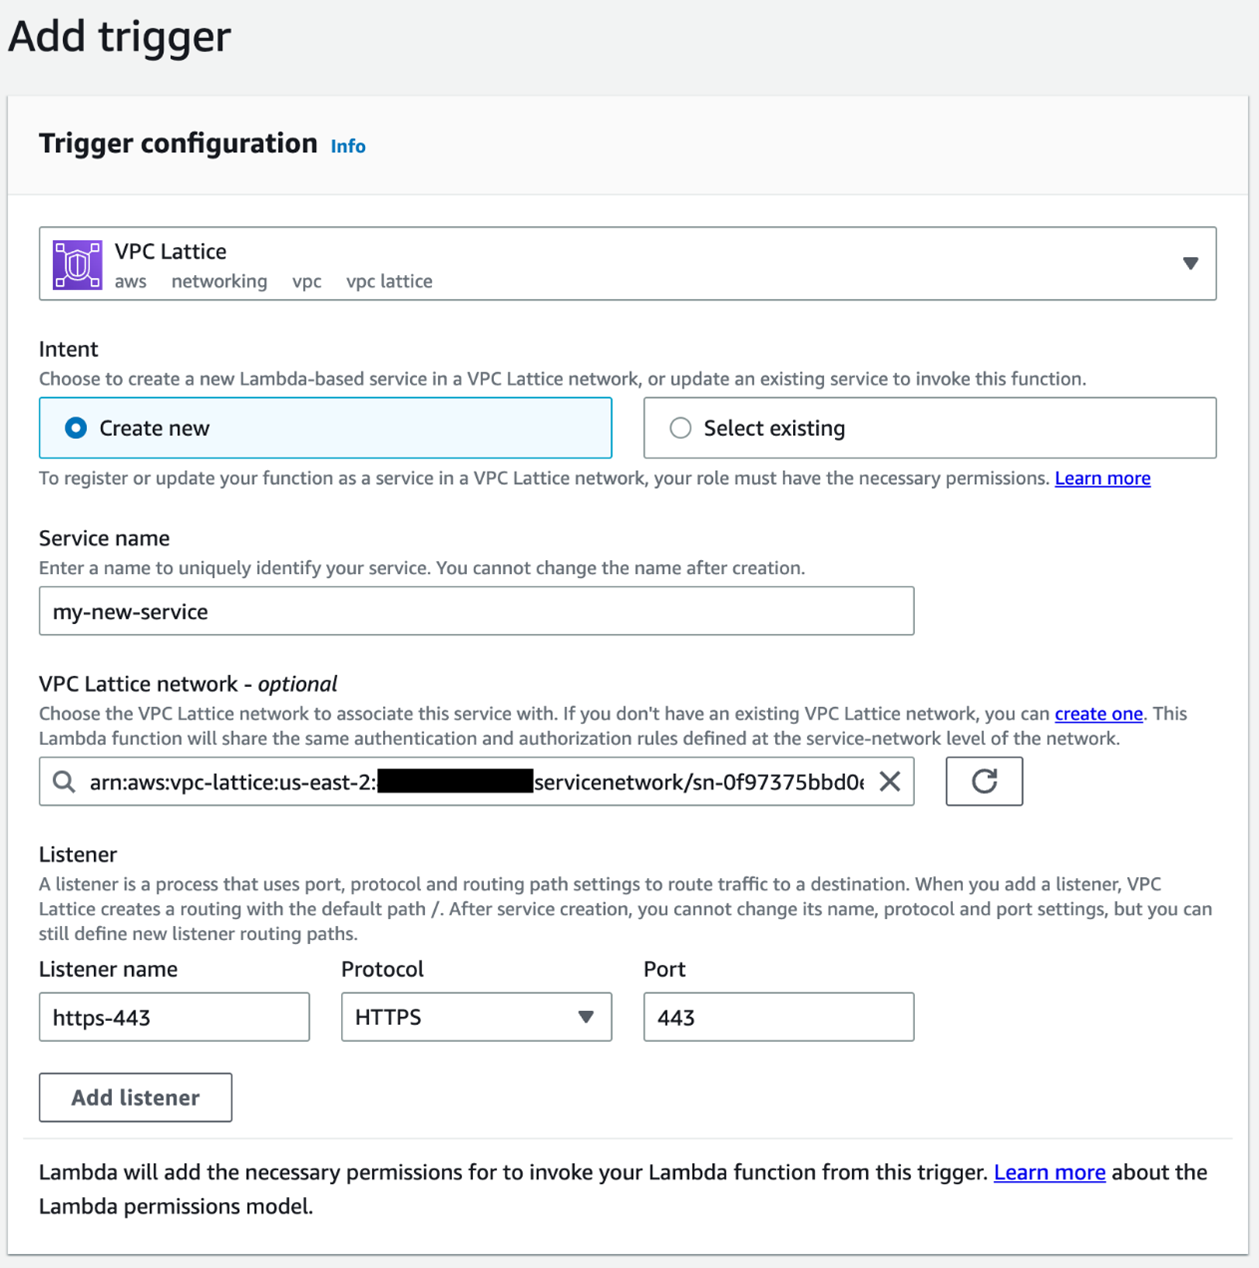Follow the create one network link
The image size is (1259, 1268).
[x=1098, y=714]
